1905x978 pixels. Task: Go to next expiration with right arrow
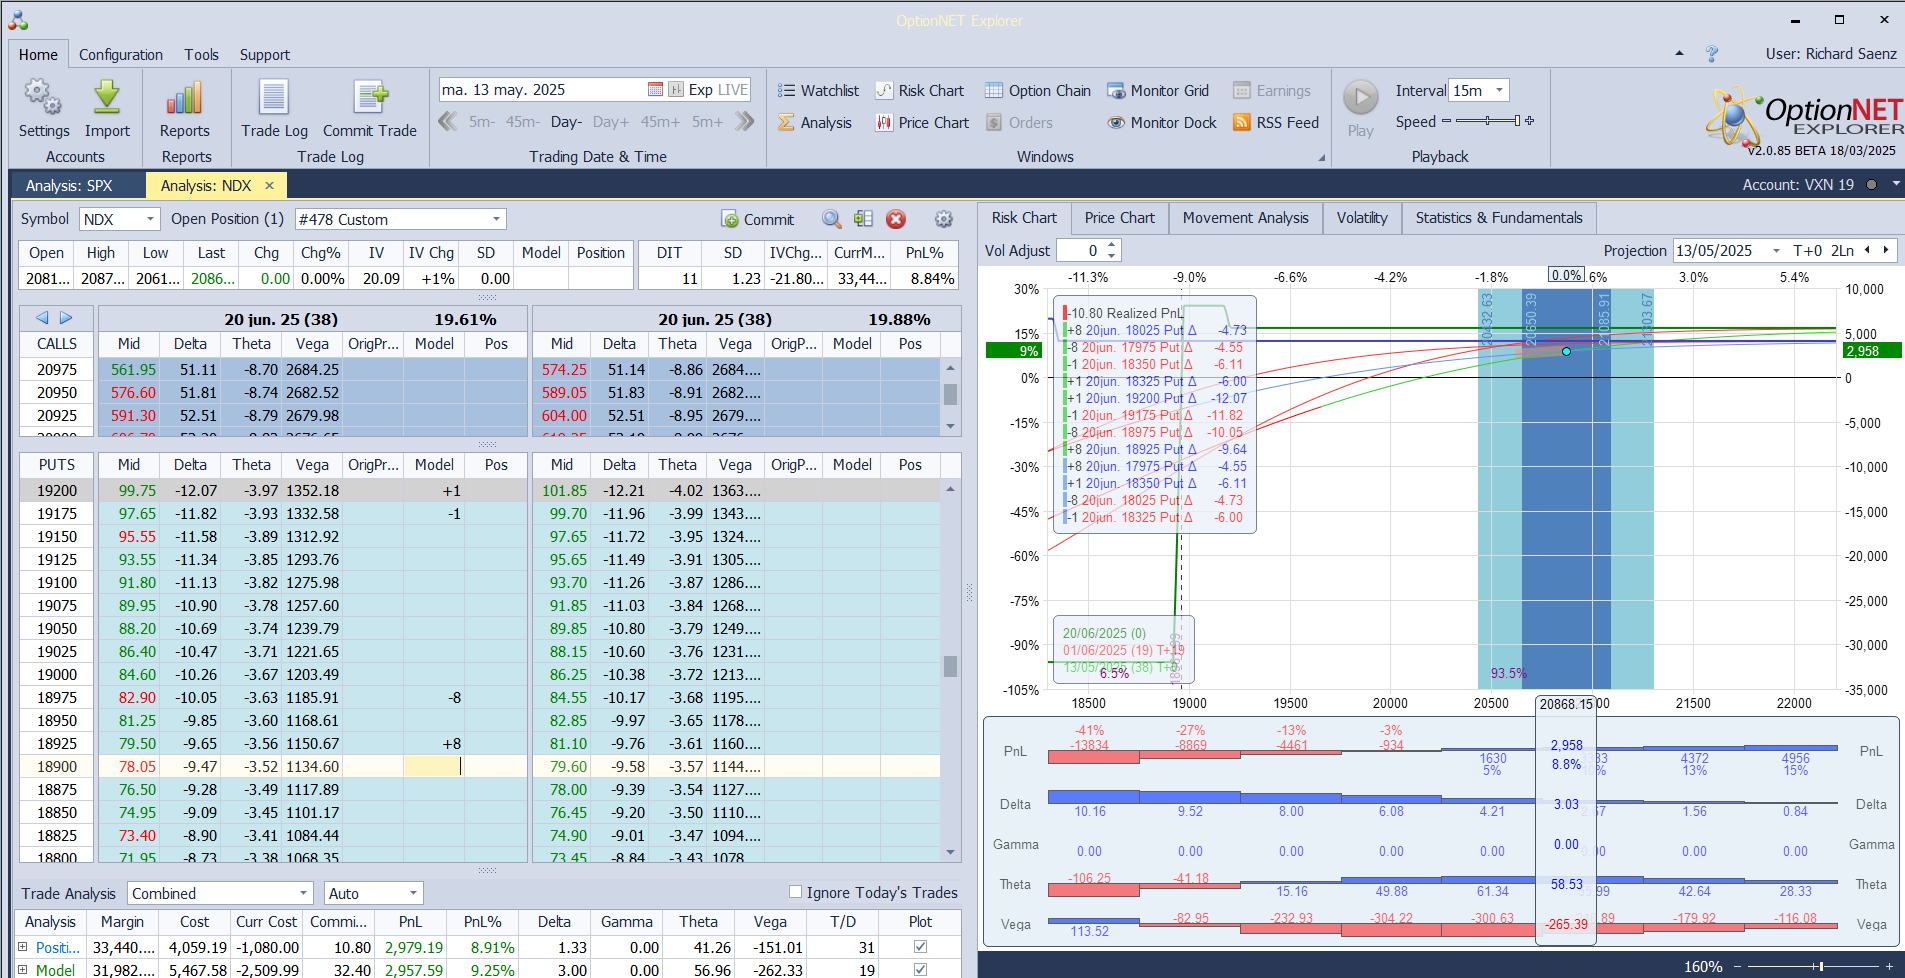[66, 318]
